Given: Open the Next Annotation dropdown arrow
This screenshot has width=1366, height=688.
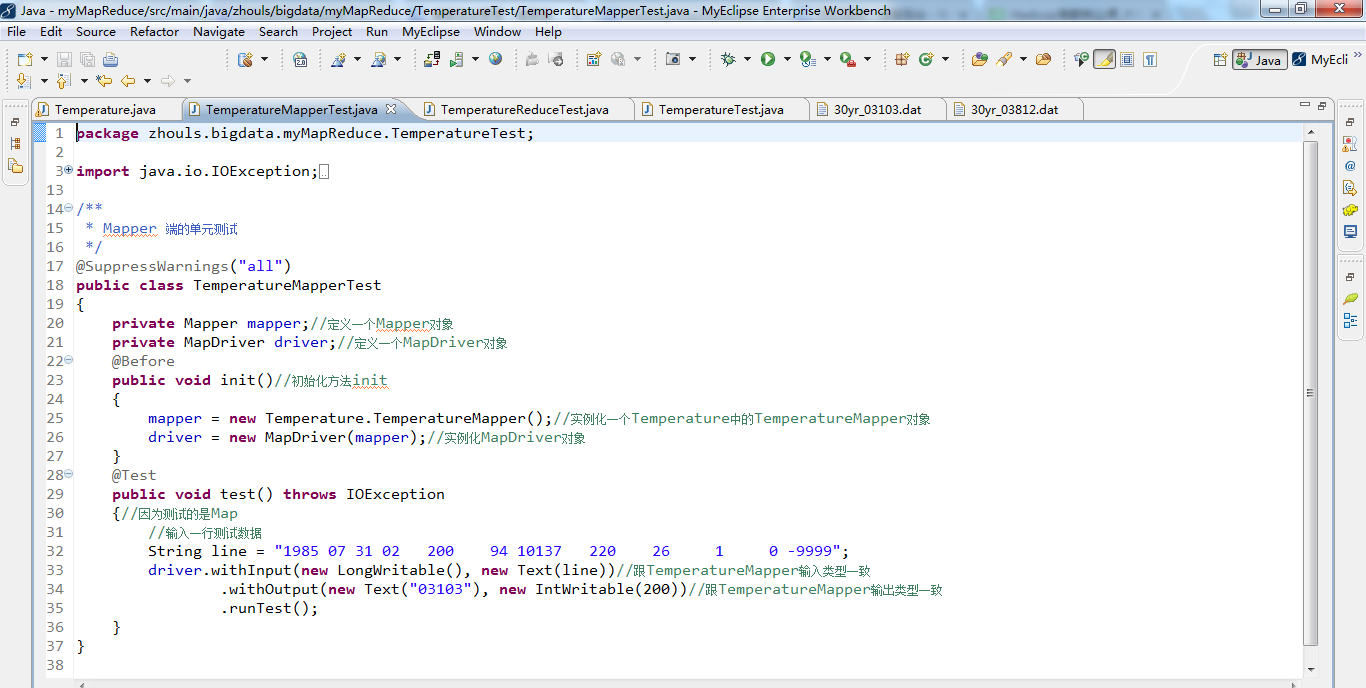Looking at the screenshot, I should (43, 81).
